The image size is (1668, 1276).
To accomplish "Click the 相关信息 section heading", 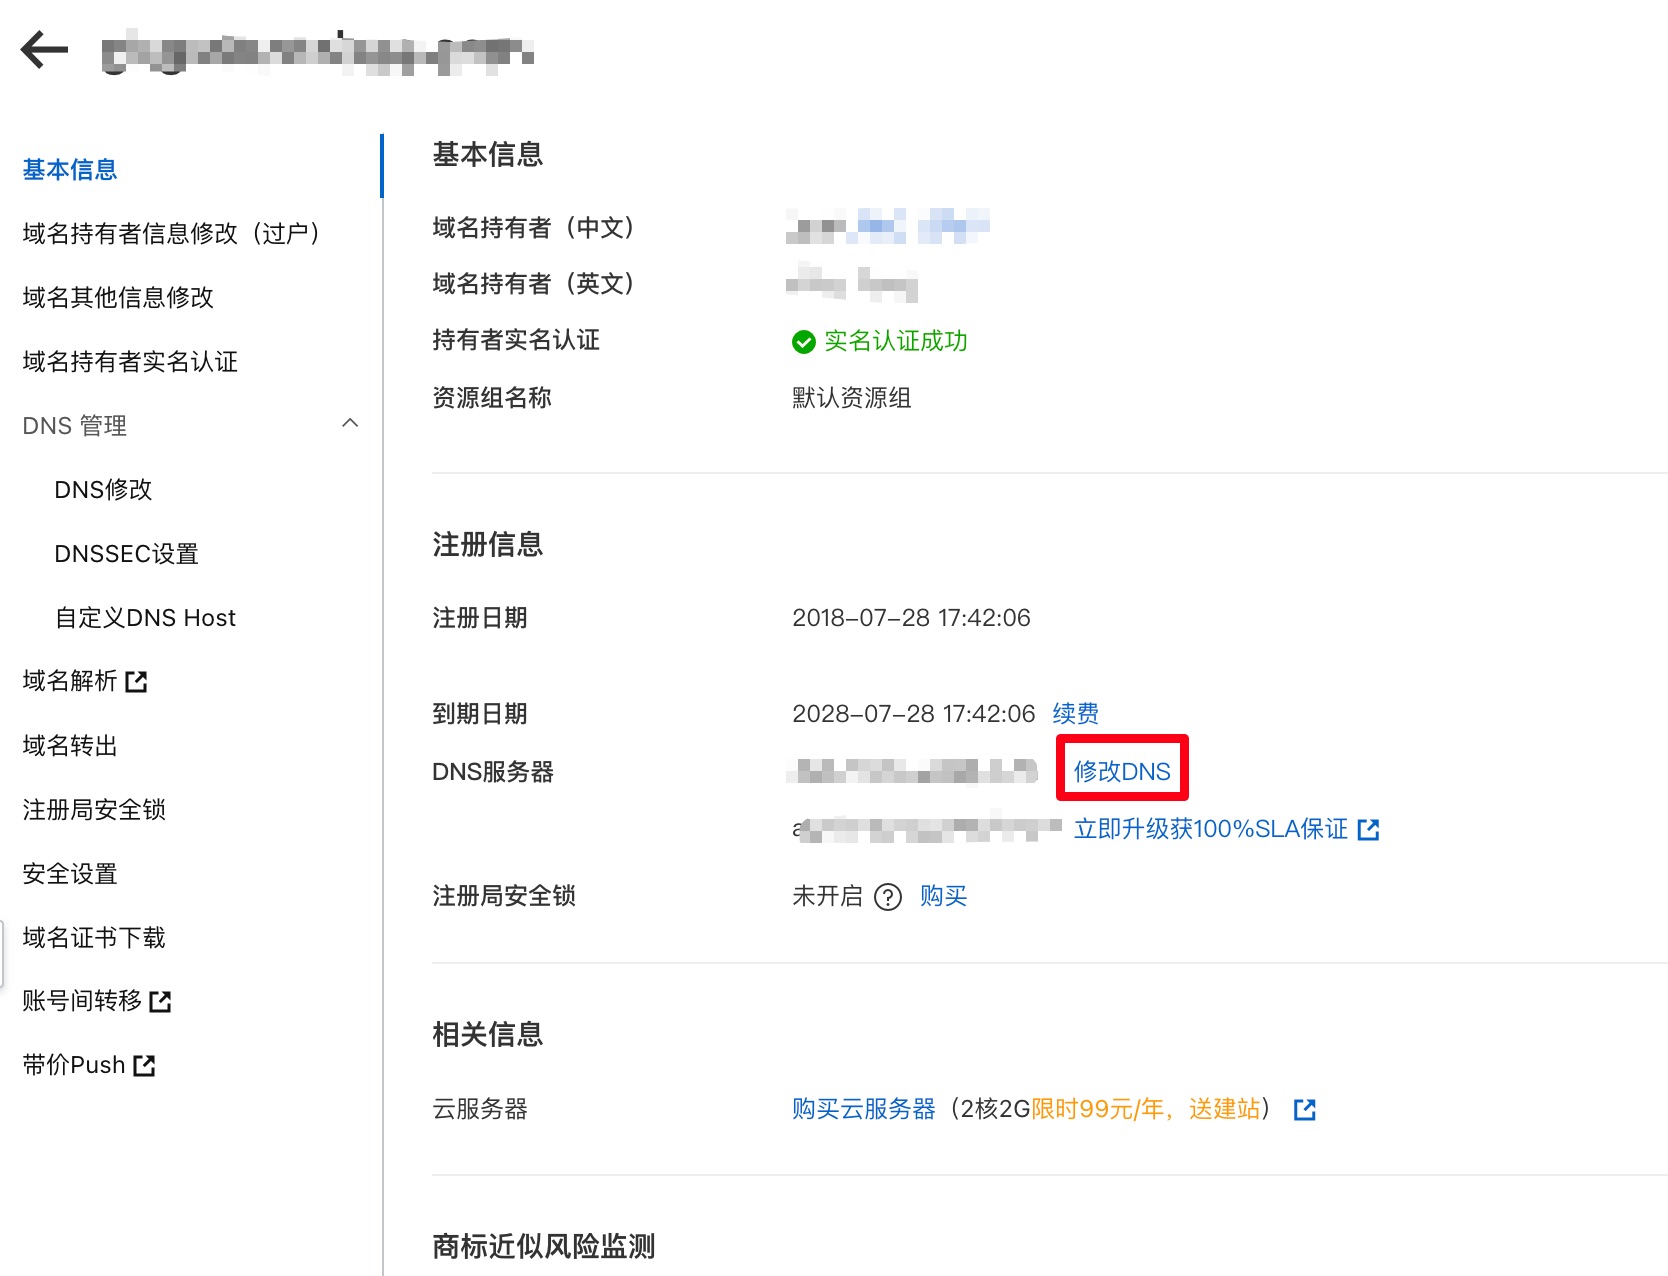I will pyautogui.click(x=488, y=1035).
